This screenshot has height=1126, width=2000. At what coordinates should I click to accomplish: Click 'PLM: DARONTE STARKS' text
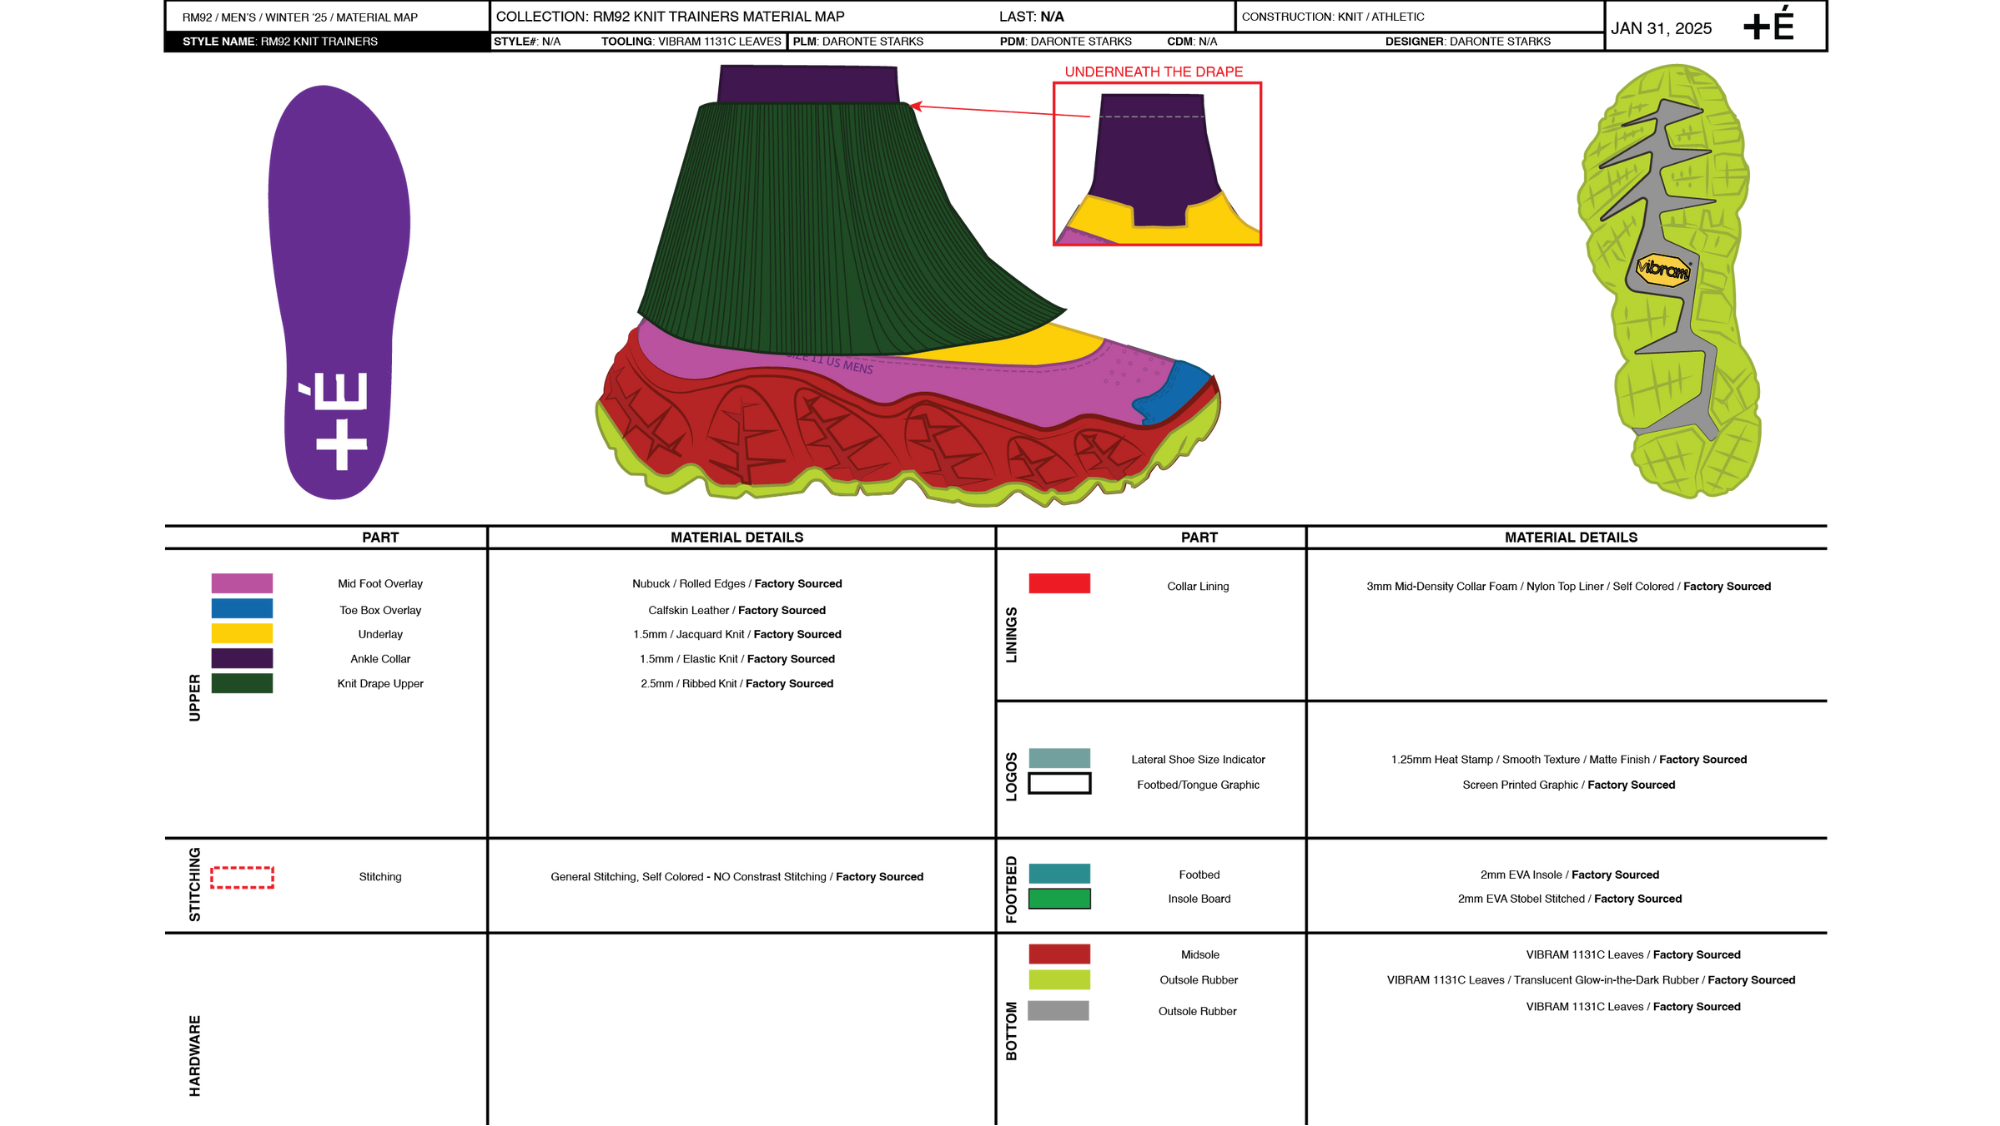(x=858, y=42)
